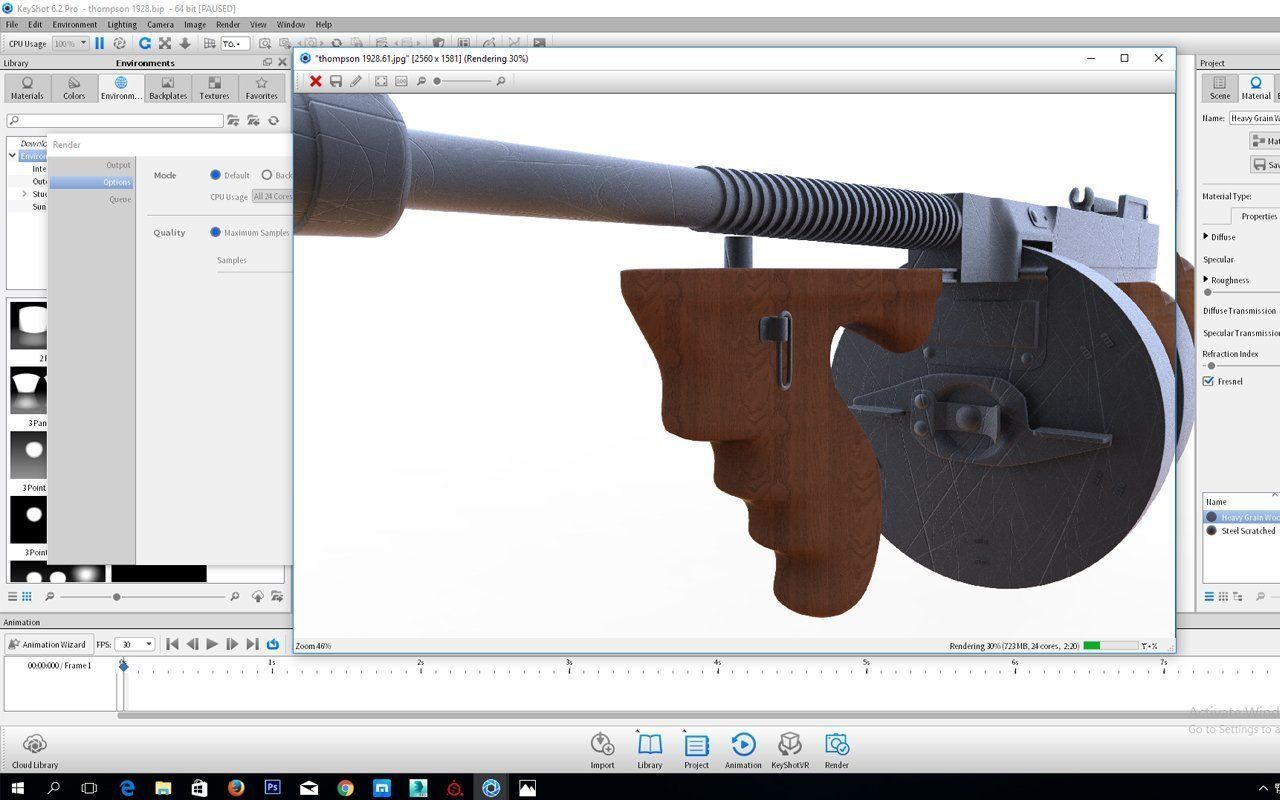
Task: Pause real-time rendering
Action: pyautogui.click(x=99, y=43)
